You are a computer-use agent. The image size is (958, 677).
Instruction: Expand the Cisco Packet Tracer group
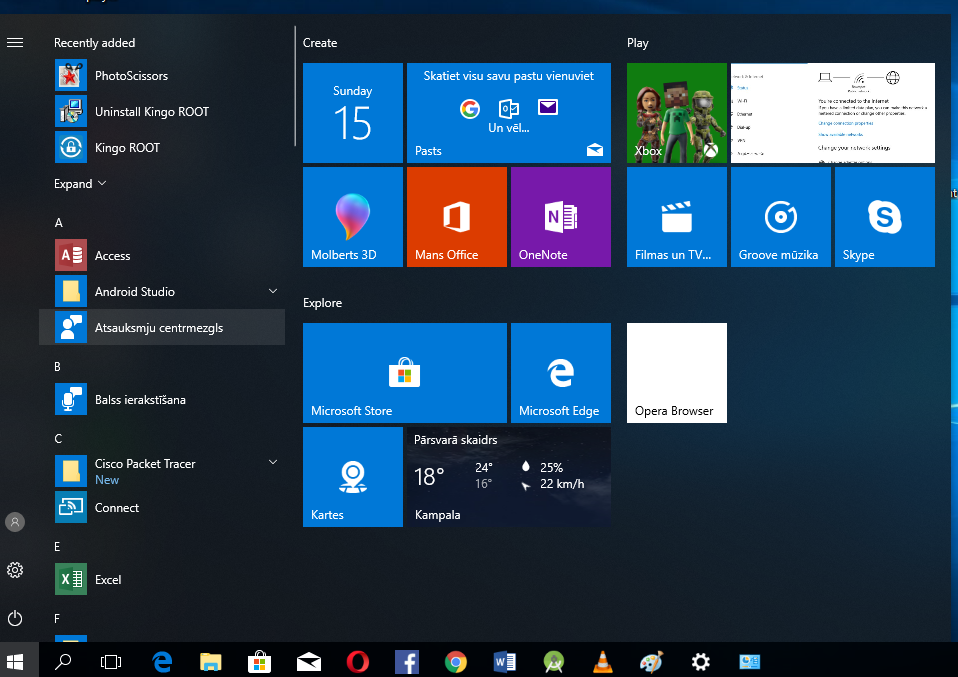tap(273, 462)
